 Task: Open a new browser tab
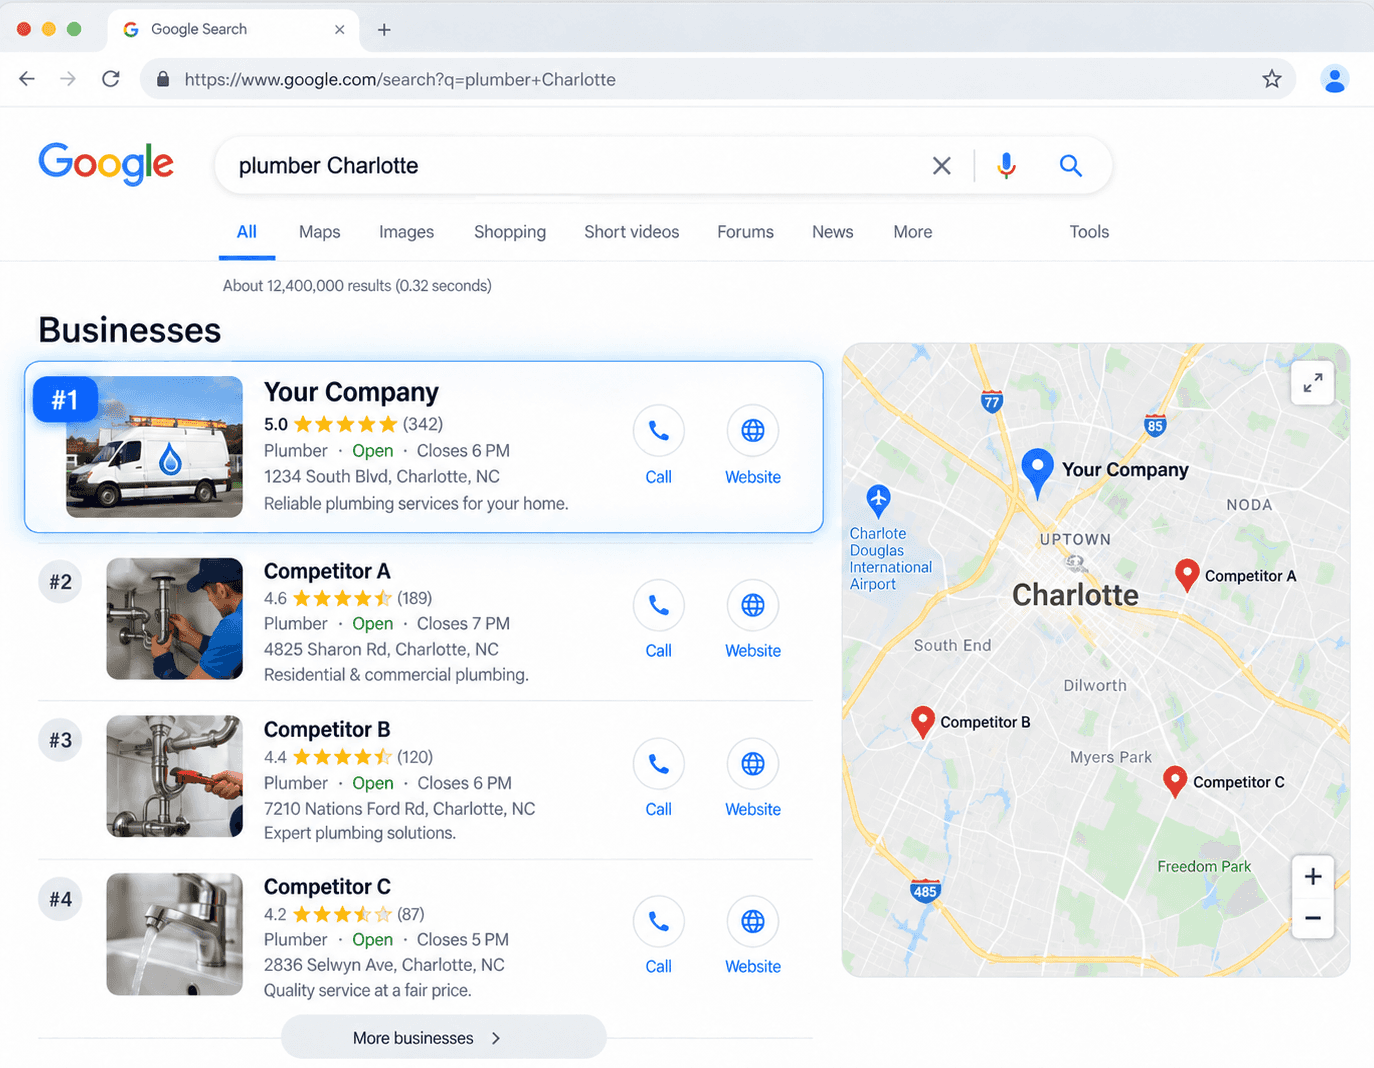pos(384,30)
